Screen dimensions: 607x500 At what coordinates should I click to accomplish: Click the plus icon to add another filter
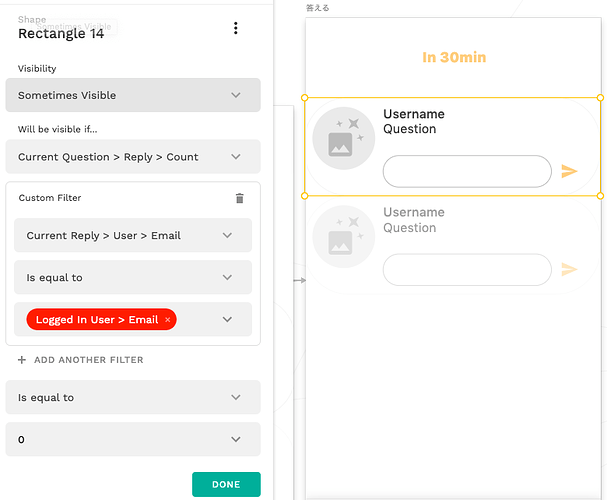pyautogui.click(x=22, y=360)
